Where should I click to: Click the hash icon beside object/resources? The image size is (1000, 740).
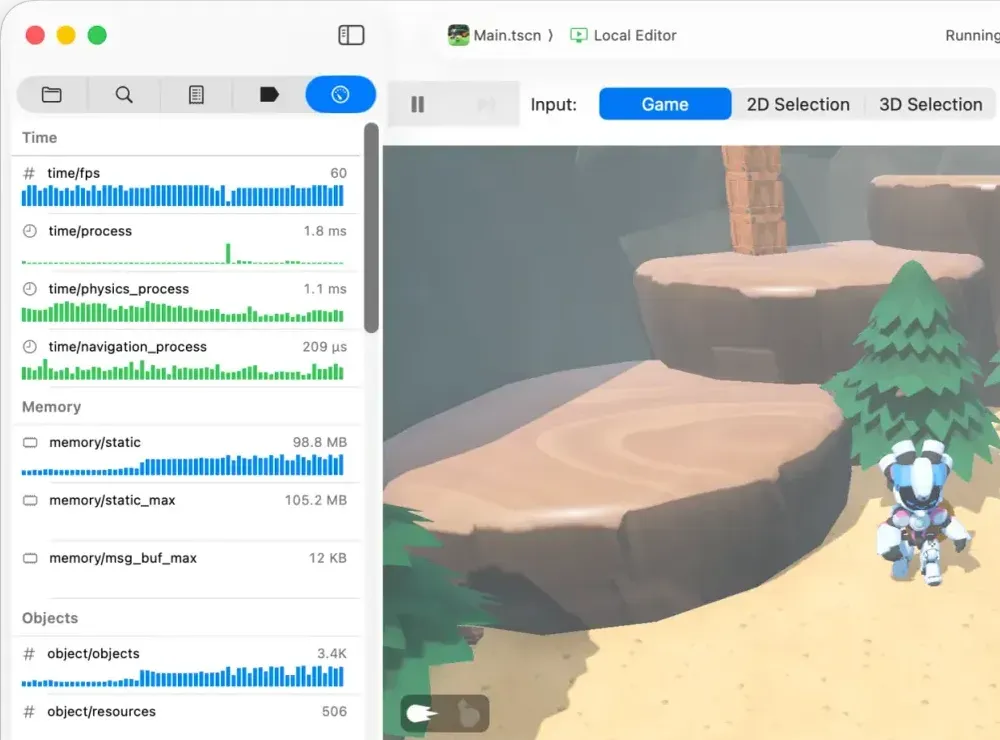[29, 711]
